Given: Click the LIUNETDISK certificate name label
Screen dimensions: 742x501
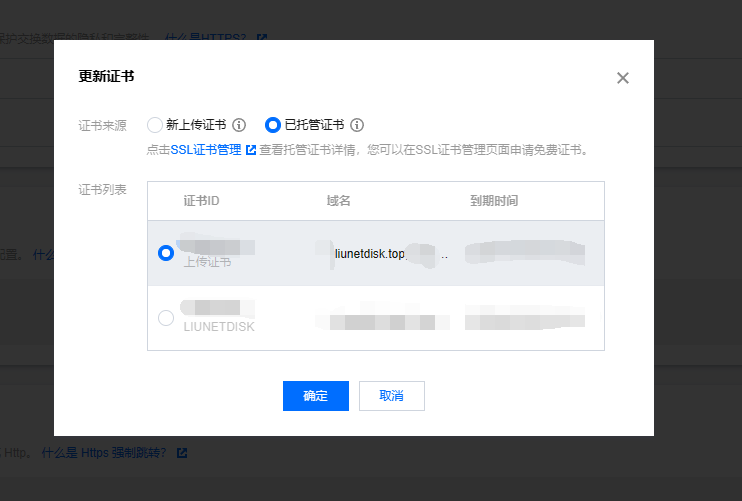Looking at the screenshot, I should pos(219,327).
